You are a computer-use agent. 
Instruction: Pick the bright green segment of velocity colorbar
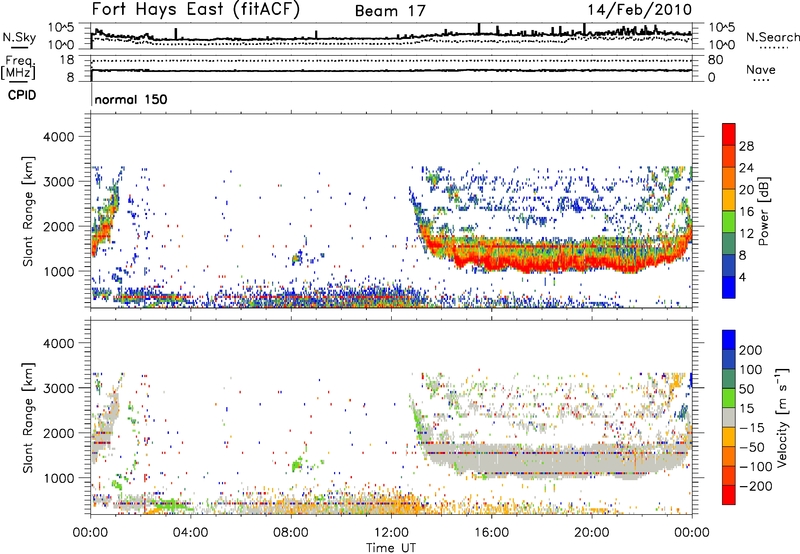tap(729, 398)
